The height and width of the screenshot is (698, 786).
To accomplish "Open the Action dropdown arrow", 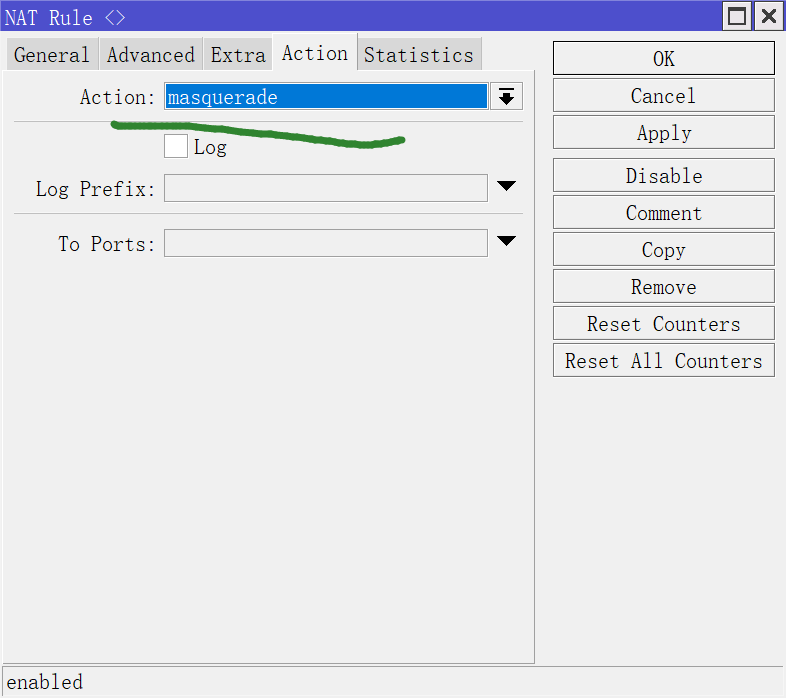I will [x=506, y=97].
